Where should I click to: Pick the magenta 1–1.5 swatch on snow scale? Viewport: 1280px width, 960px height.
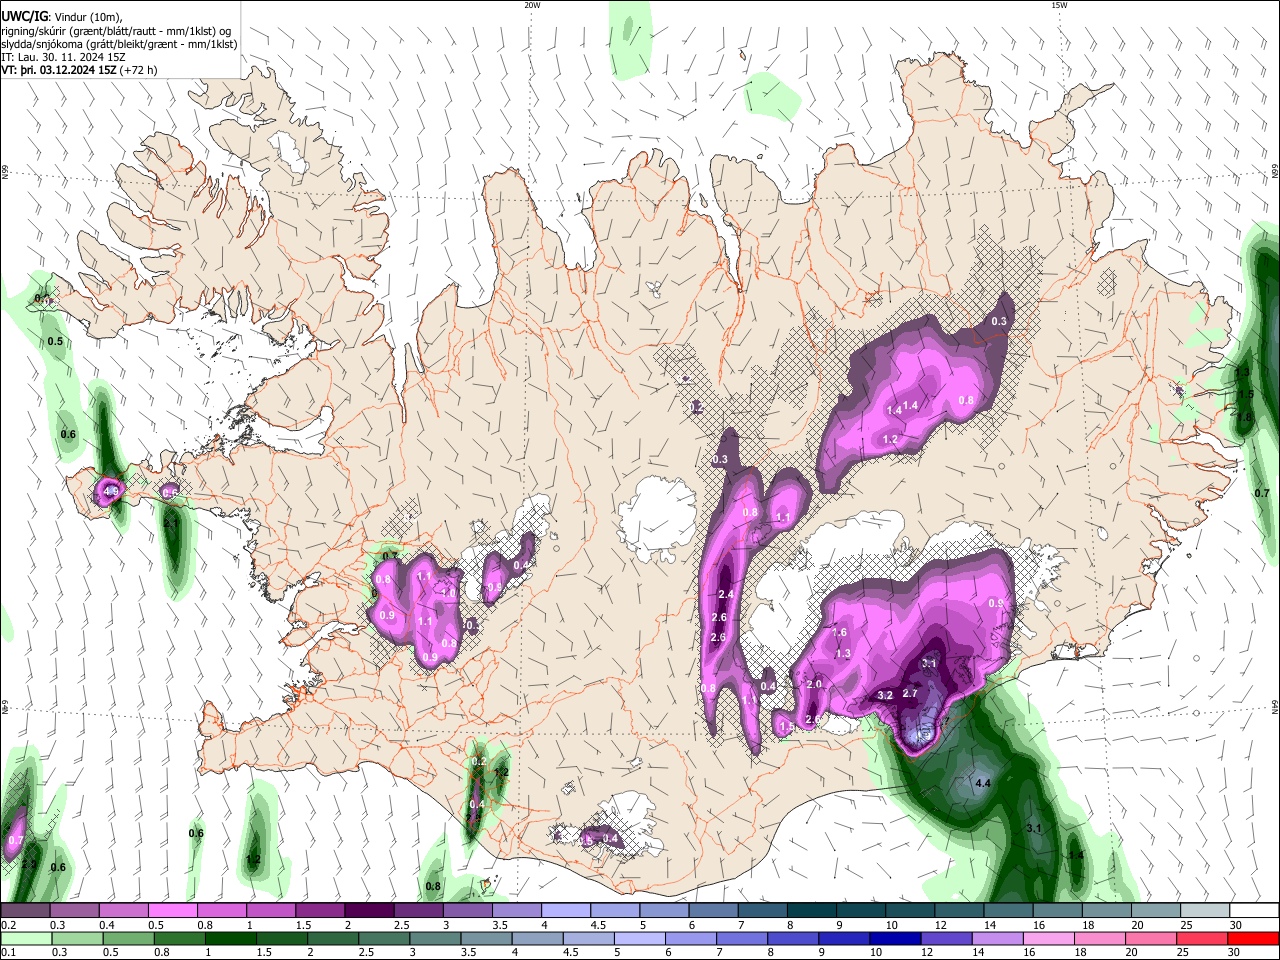coord(271,911)
